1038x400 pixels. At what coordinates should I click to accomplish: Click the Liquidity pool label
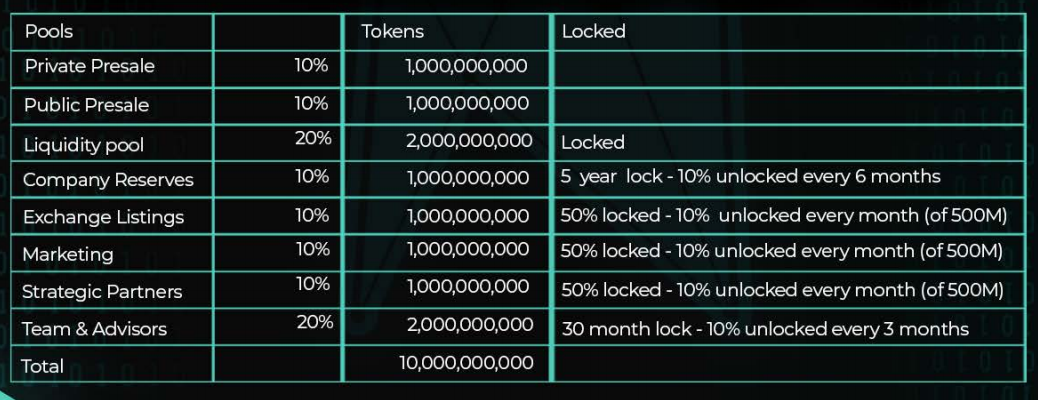[x=83, y=145]
